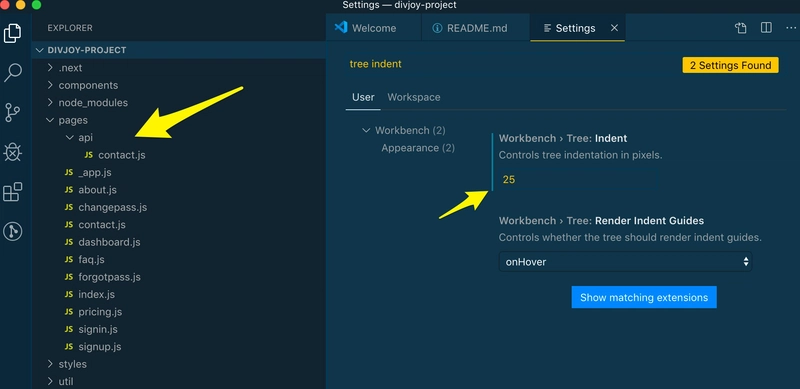The width and height of the screenshot is (800, 389).
Task: Collapse the api folder
Action: 179,137
